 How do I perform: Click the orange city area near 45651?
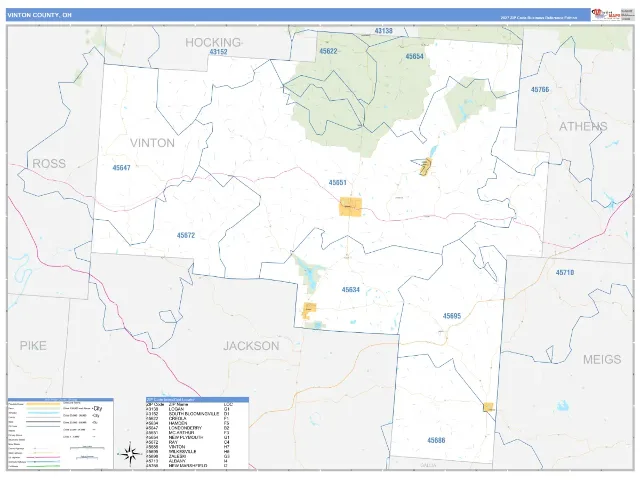350,207
